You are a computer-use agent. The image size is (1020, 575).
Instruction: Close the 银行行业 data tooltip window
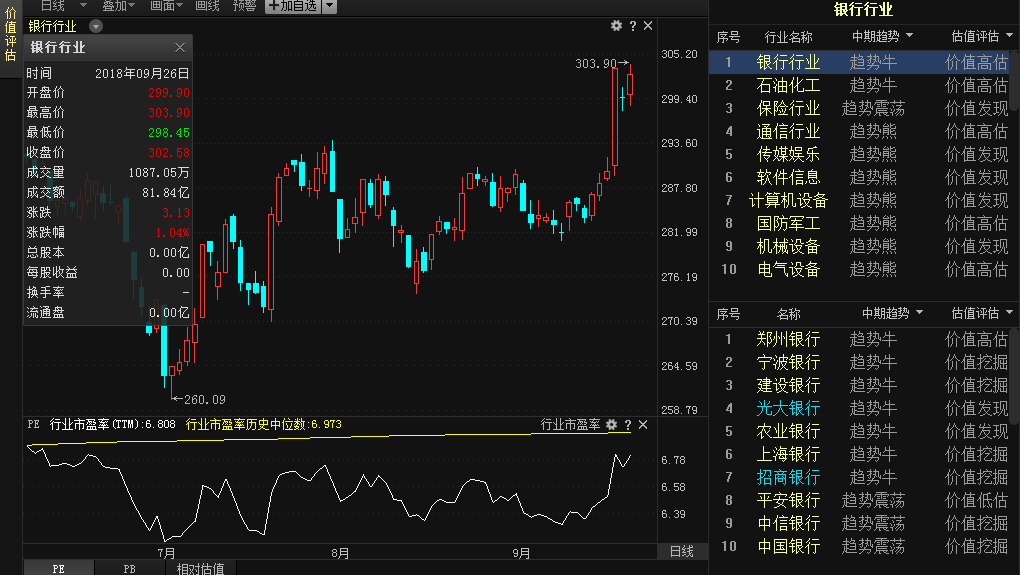(x=180, y=47)
